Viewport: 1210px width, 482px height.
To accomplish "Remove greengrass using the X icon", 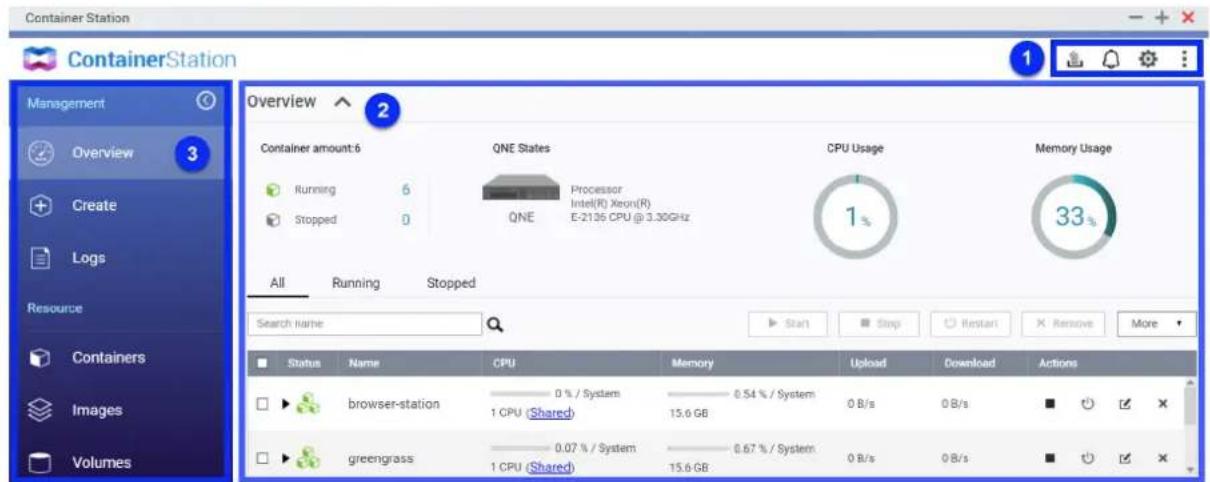I will (x=1162, y=458).
